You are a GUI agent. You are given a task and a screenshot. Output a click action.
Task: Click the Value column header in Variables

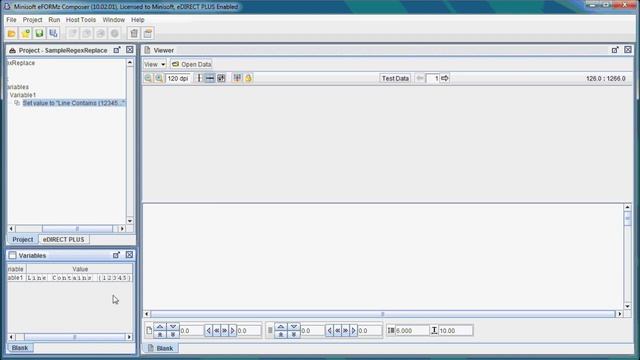pyautogui.click(x=80, y=269)
